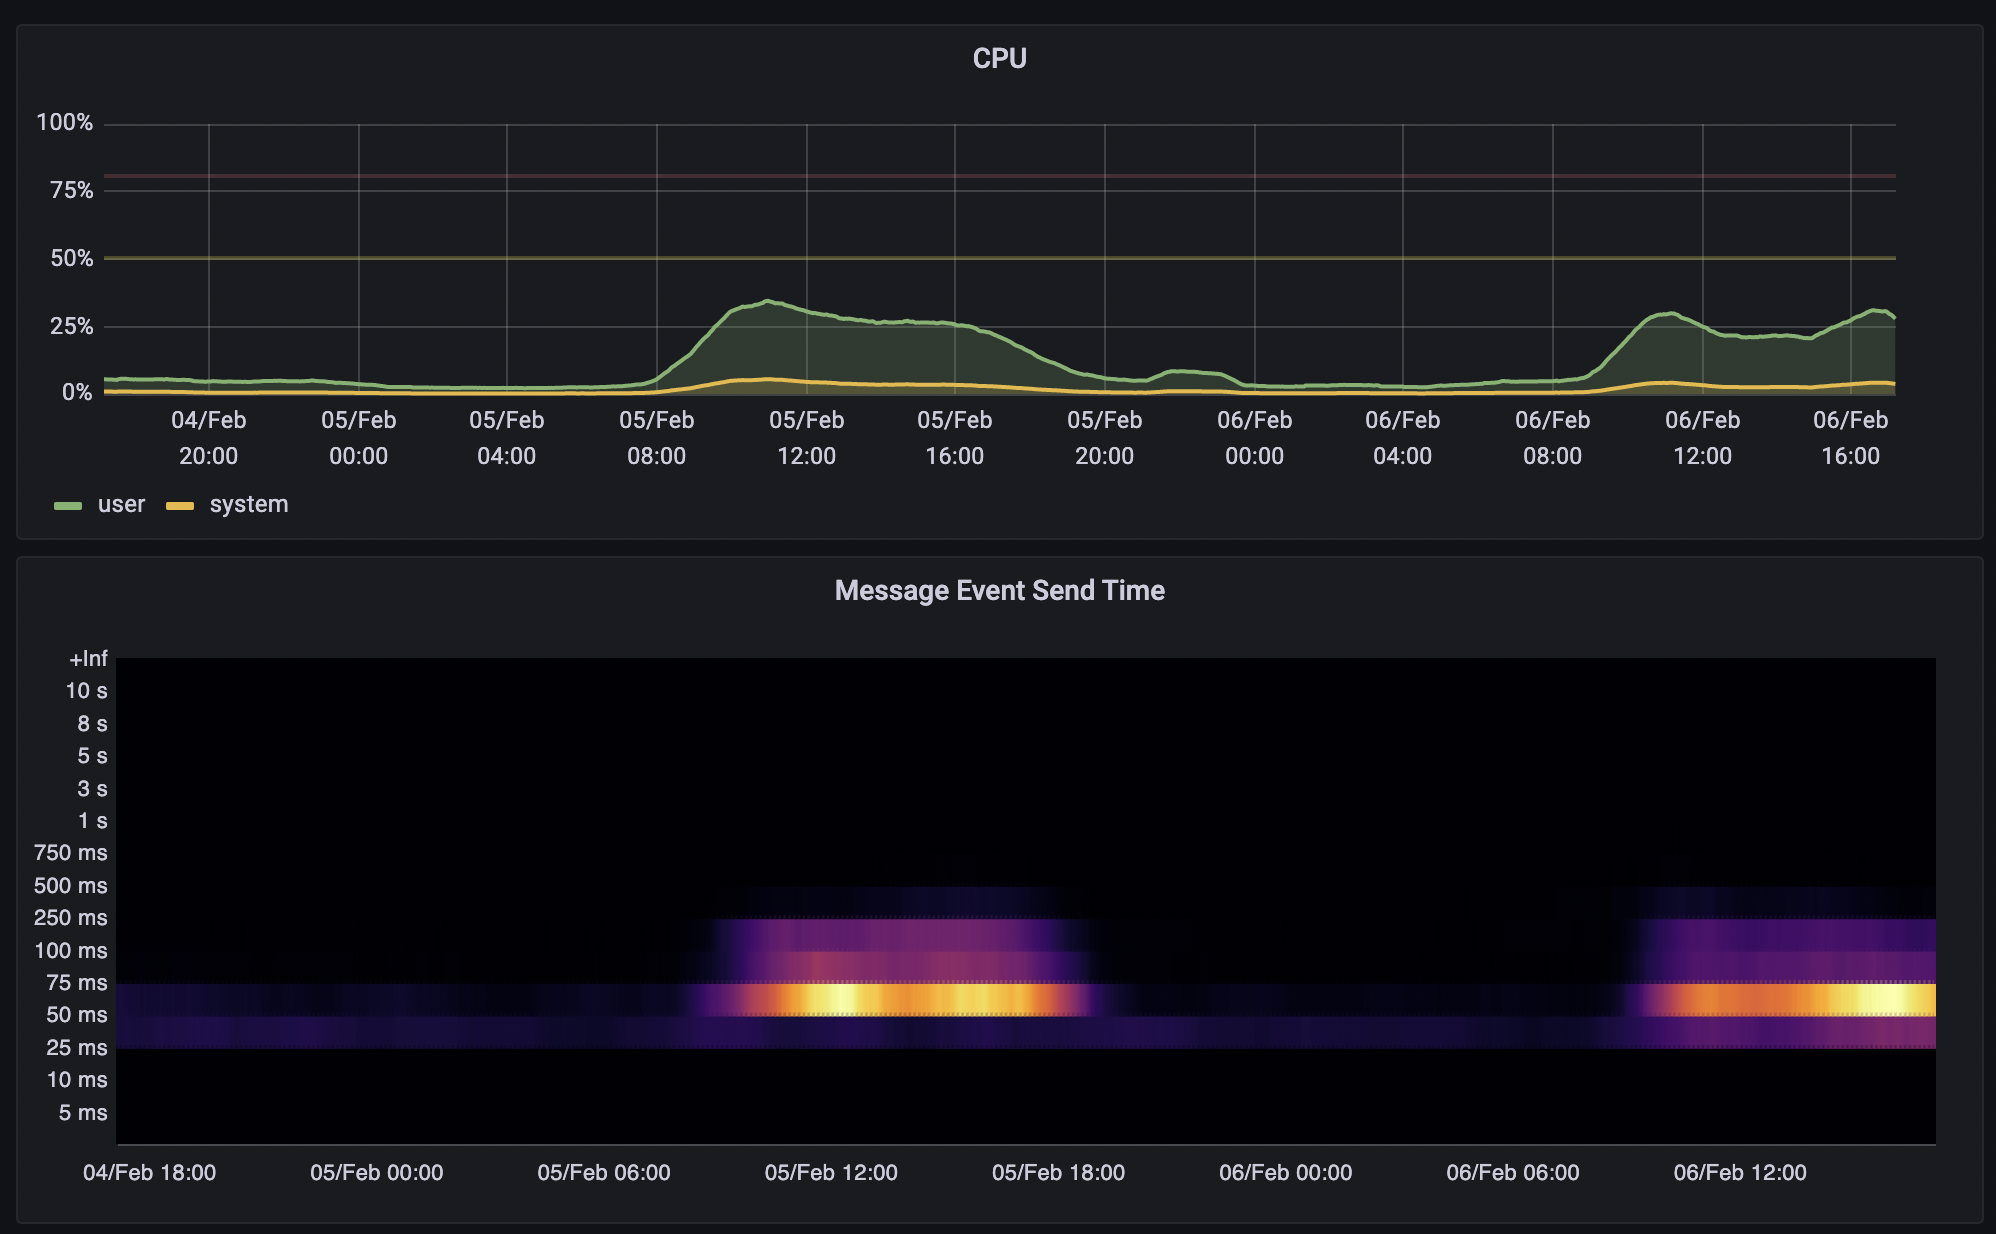Click the CPU user peak near 05/Feb 12:00
This screenshot has width=1996, height=1234.
[767, 302]
